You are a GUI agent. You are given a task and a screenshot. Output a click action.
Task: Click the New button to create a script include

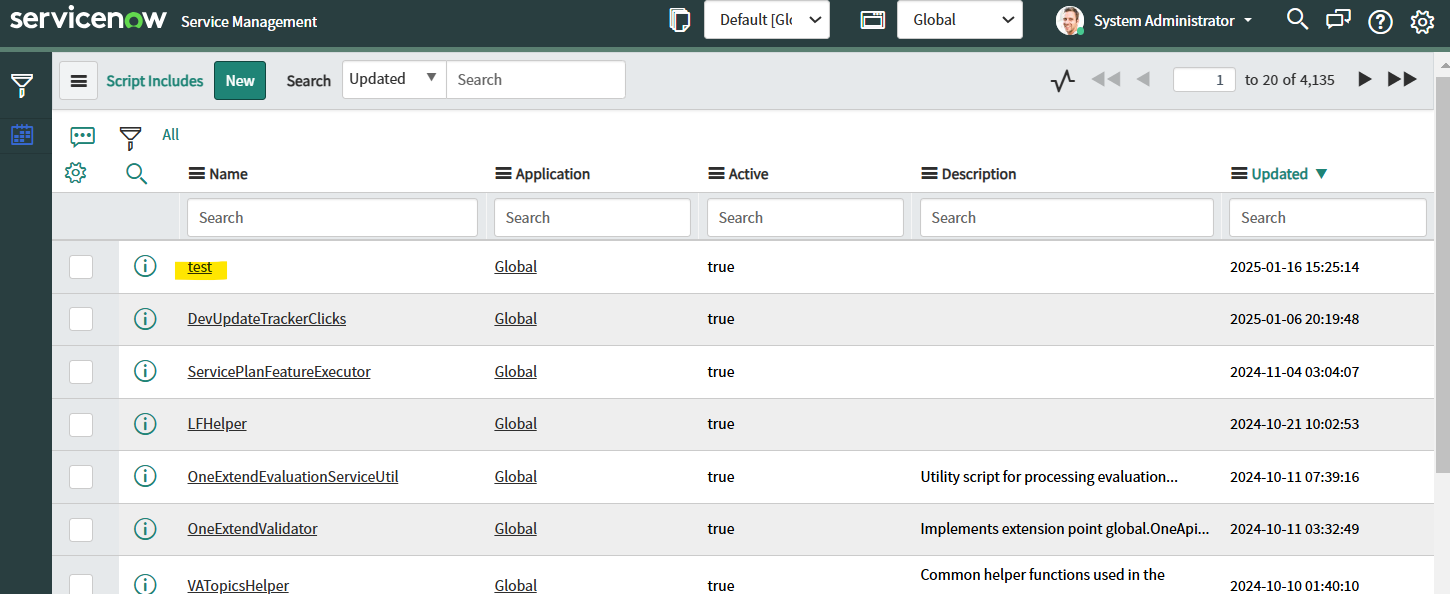pos(239,80)
